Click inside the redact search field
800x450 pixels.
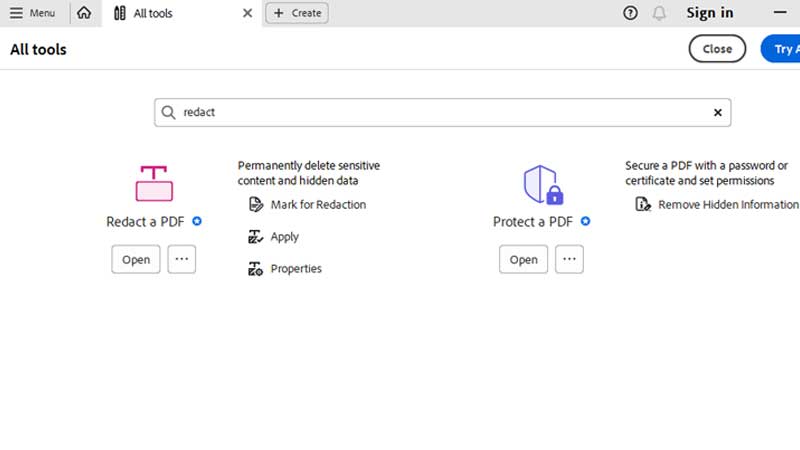click(x=440, y=113)
